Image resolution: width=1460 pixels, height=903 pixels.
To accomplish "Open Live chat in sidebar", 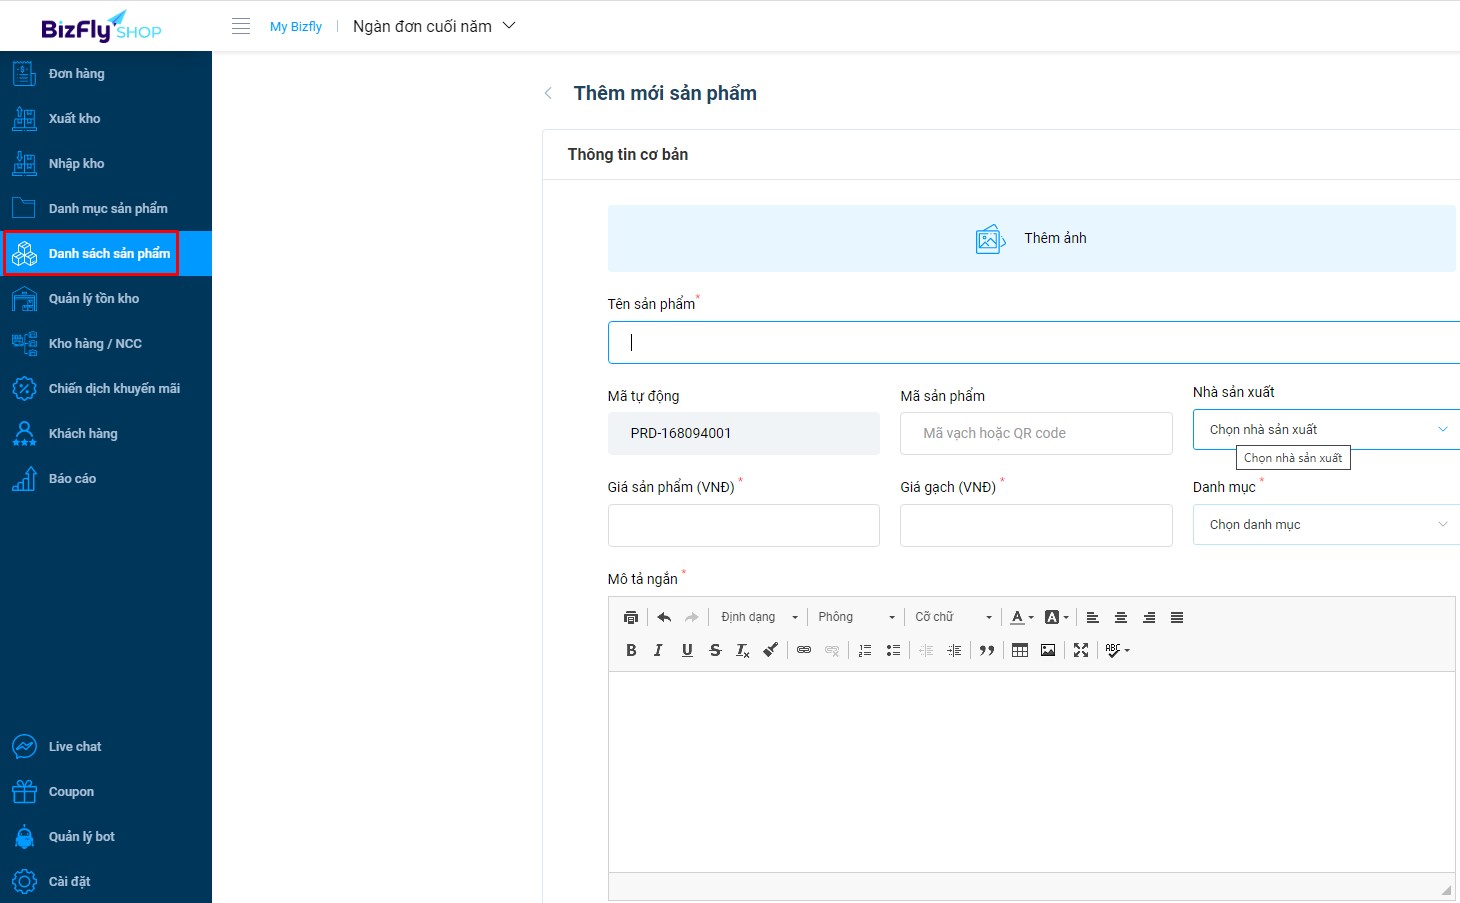I will coord(106,746).
